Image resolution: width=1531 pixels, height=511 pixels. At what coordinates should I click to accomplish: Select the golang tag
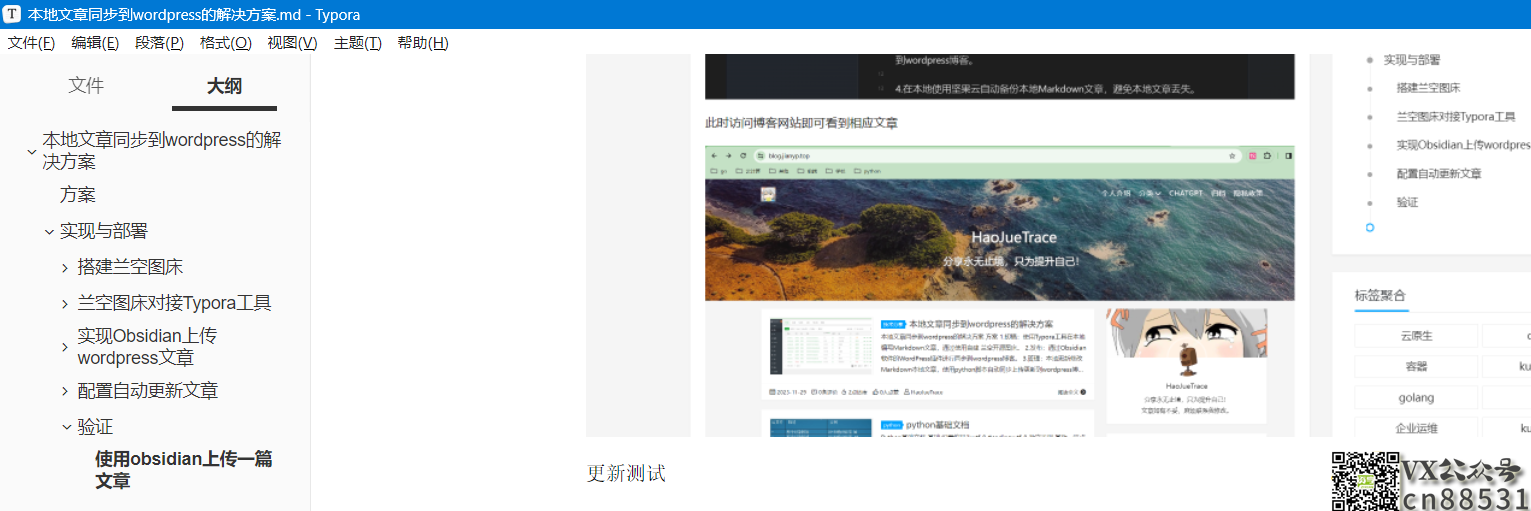(x=1416, y=398)
